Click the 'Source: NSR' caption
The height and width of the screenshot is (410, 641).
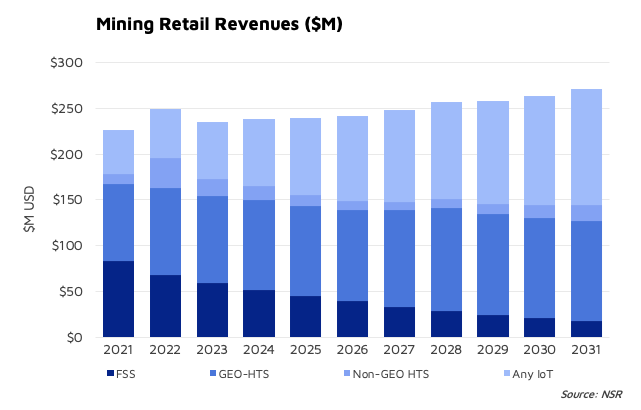pyautogui.click(x=591, y=394)
